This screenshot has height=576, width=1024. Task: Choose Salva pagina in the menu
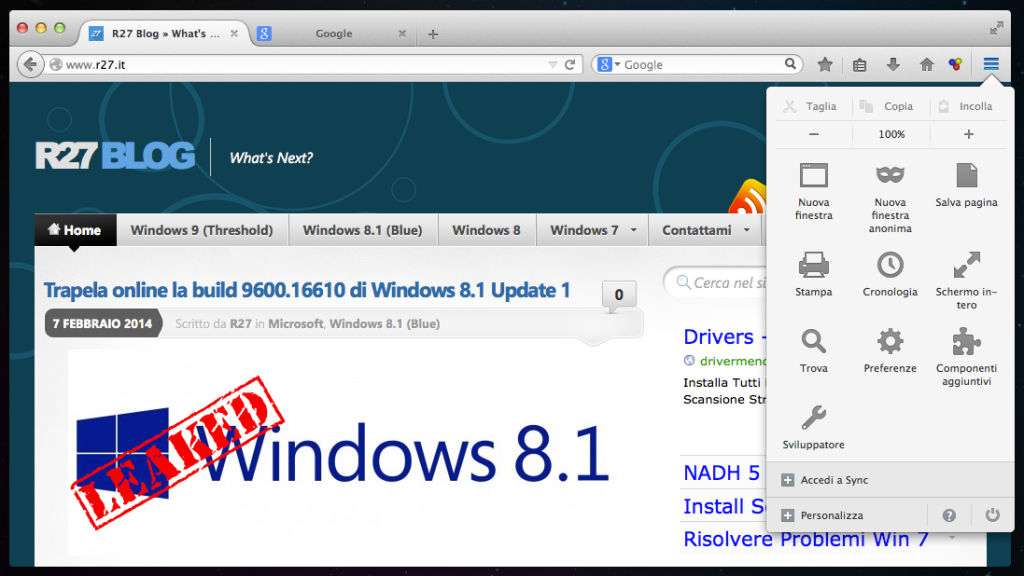tap(966, 185)
